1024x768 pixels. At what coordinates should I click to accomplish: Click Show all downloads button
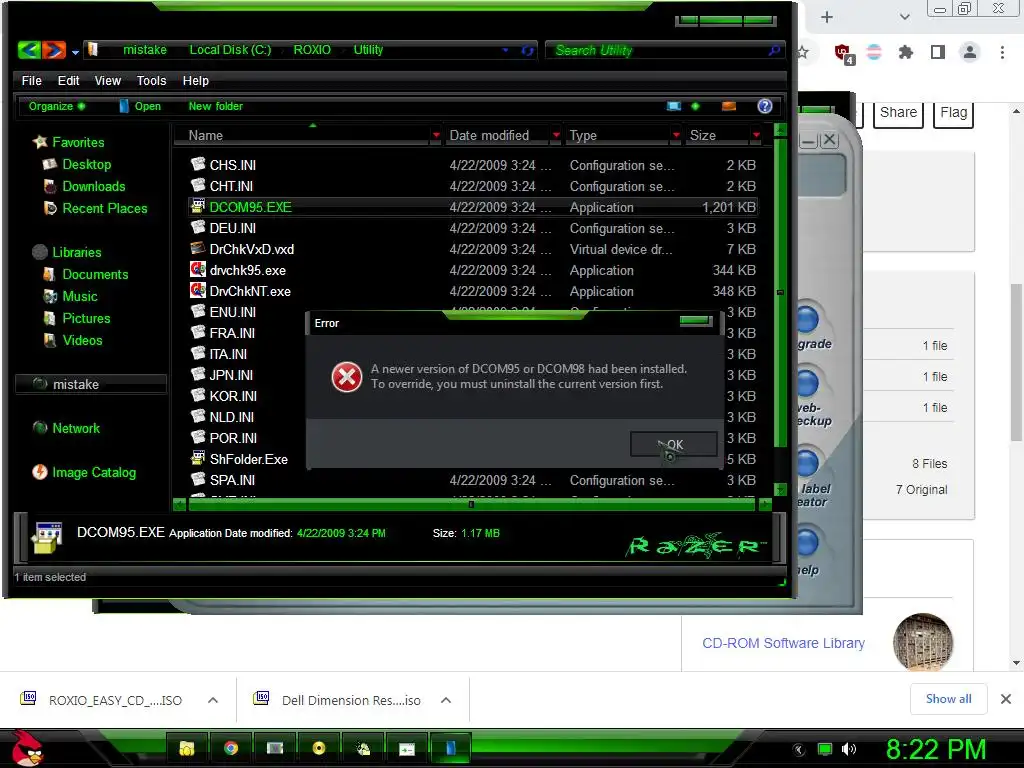click(x=948, y=699)
